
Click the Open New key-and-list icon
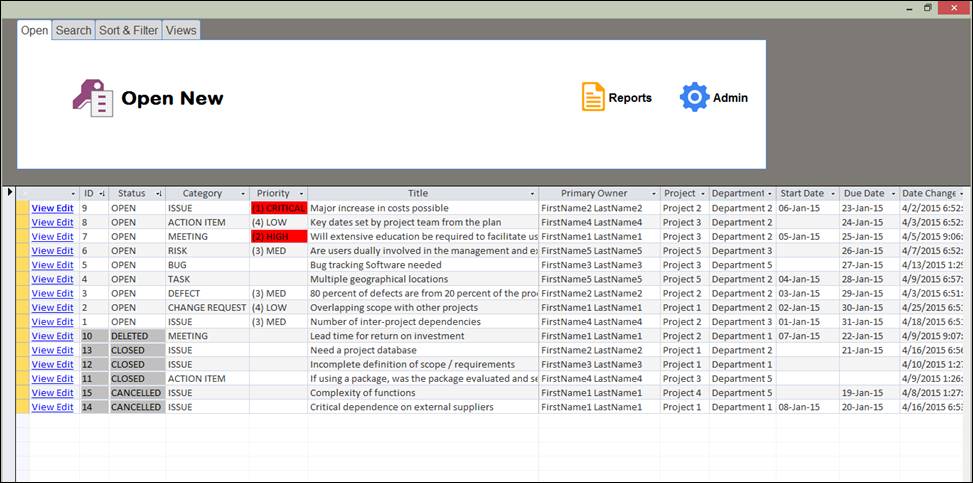coord(92,98)
